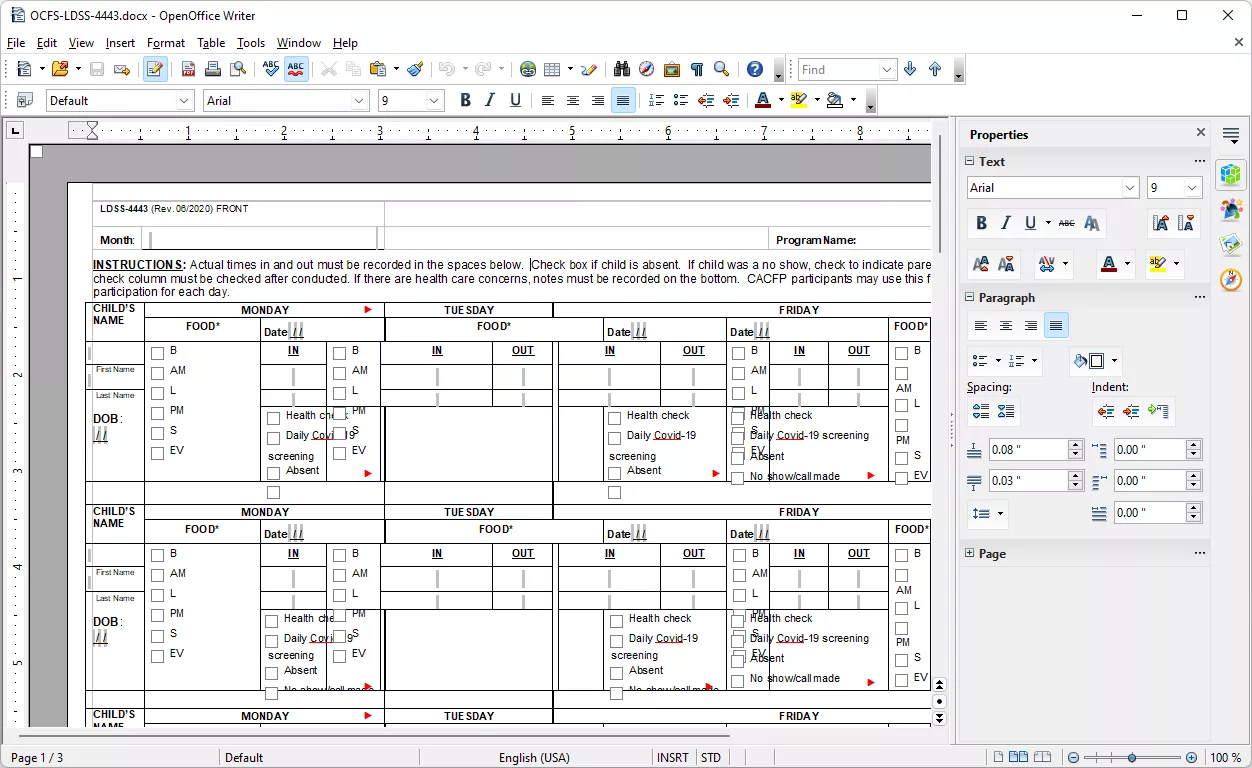This screenshot has width=1252, height=768.
Task: Expand the Page section in Properties
Action: click(x=969, y=553)
